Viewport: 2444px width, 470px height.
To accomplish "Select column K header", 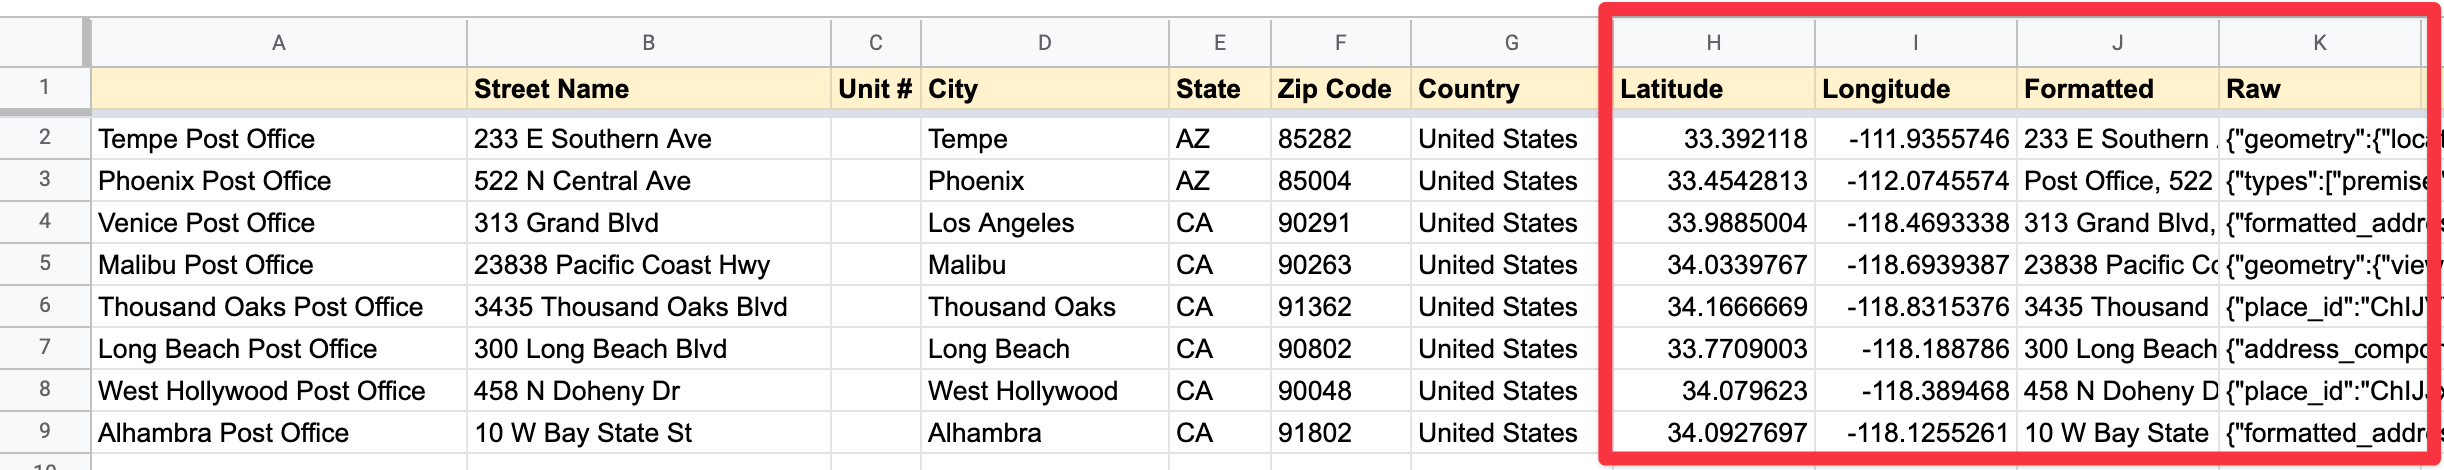I will [x=2320, y=43].
